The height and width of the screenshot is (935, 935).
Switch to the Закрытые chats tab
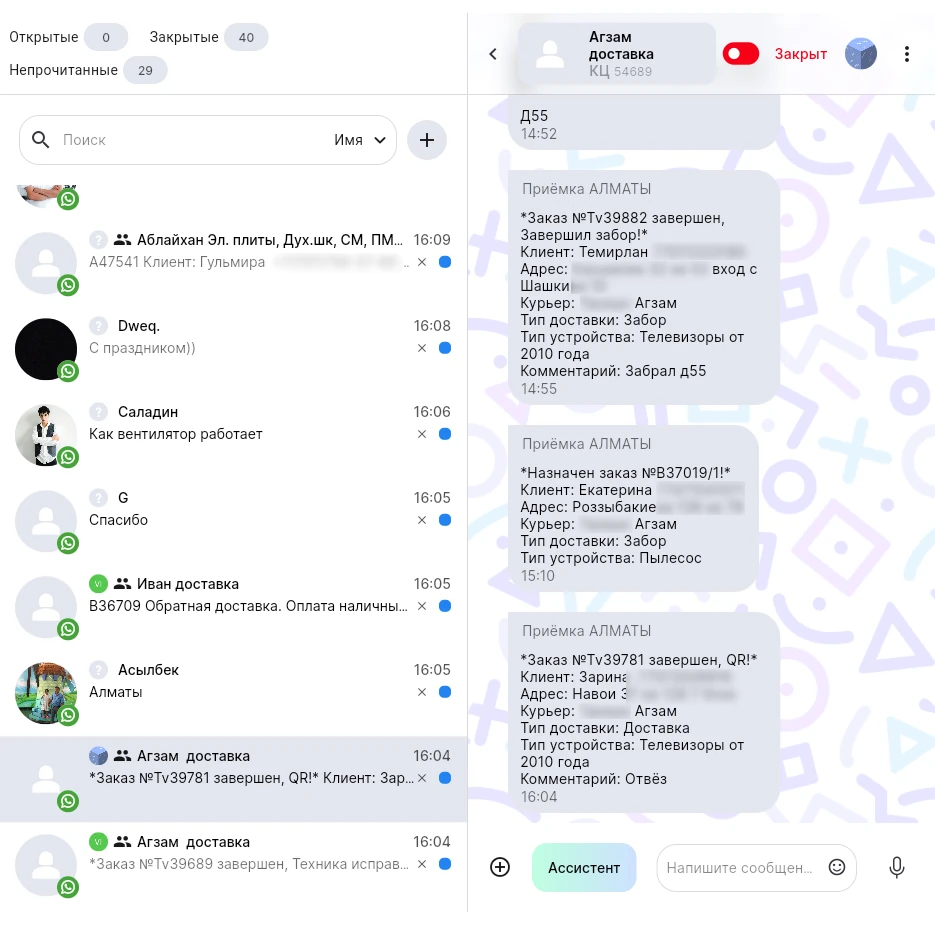point(208,38)
